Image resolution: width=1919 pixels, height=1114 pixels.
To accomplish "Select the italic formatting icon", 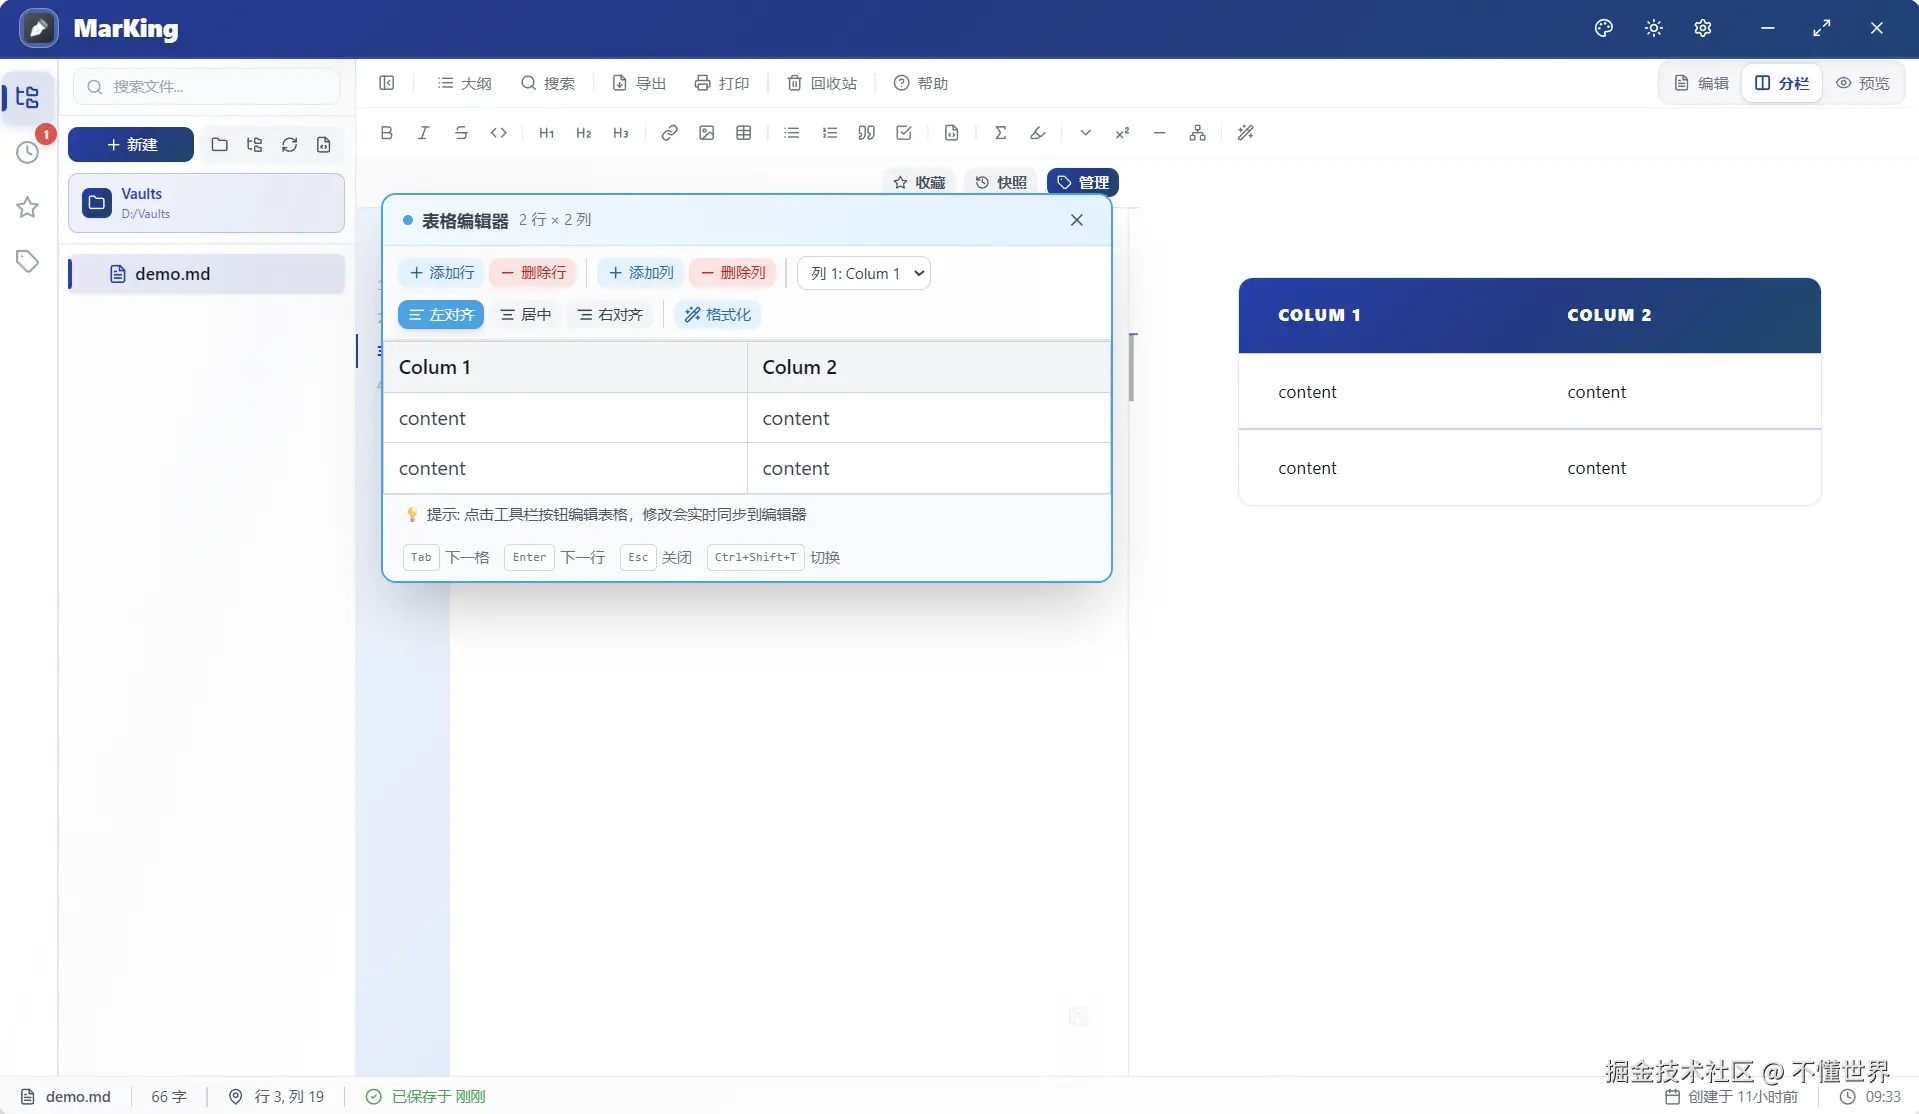I will click(x=423, y=132).
